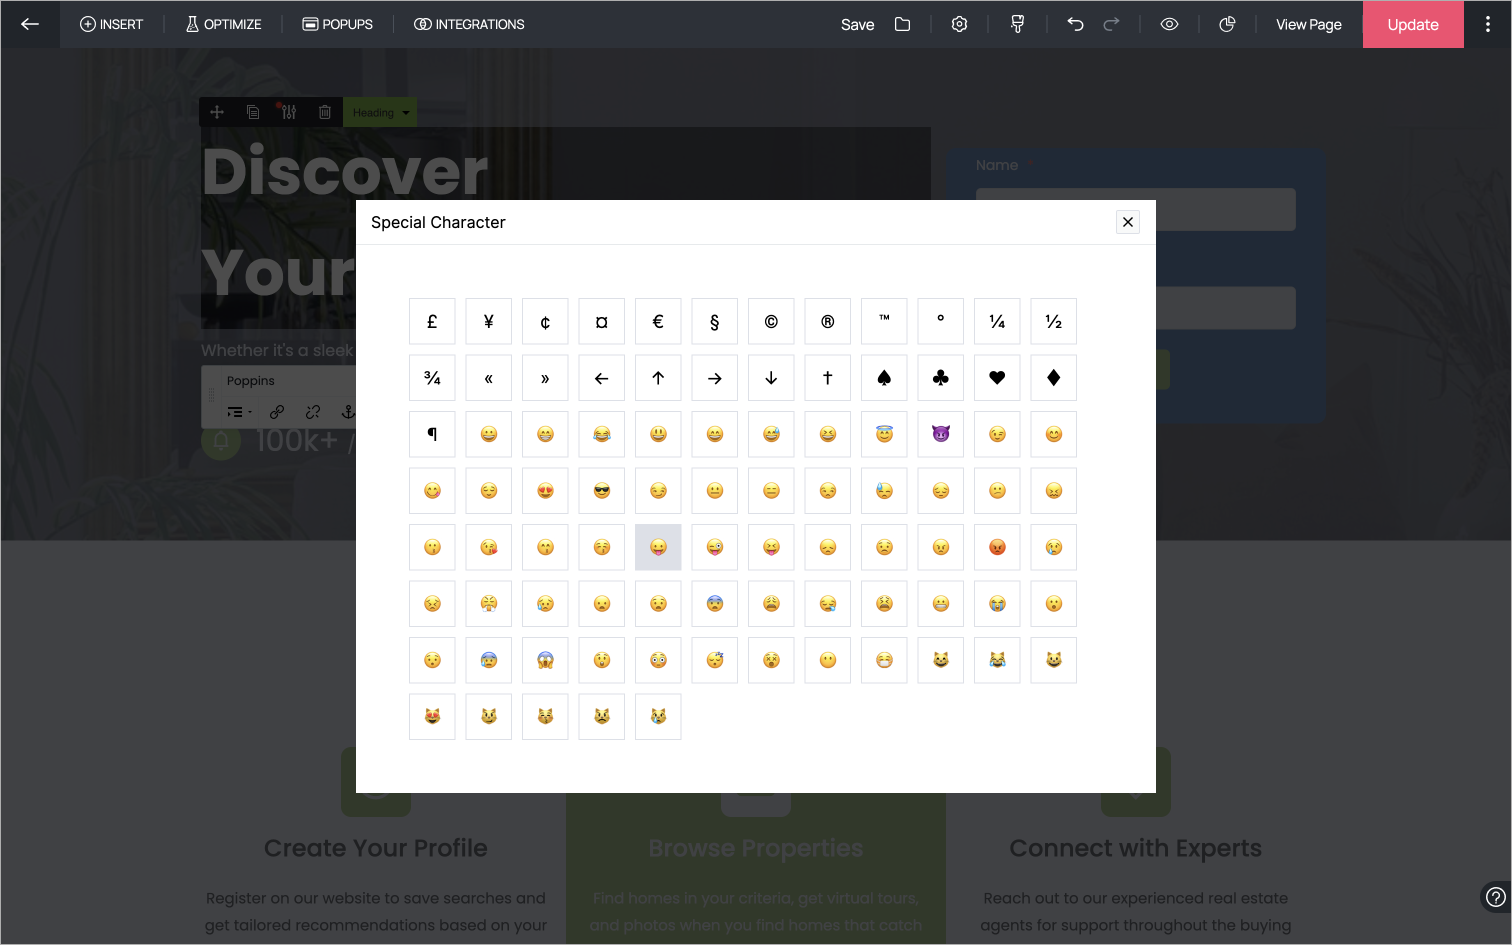Open page settings gear icon
The width and height of the screenshot is (1512, 945).
coord(959,24)
